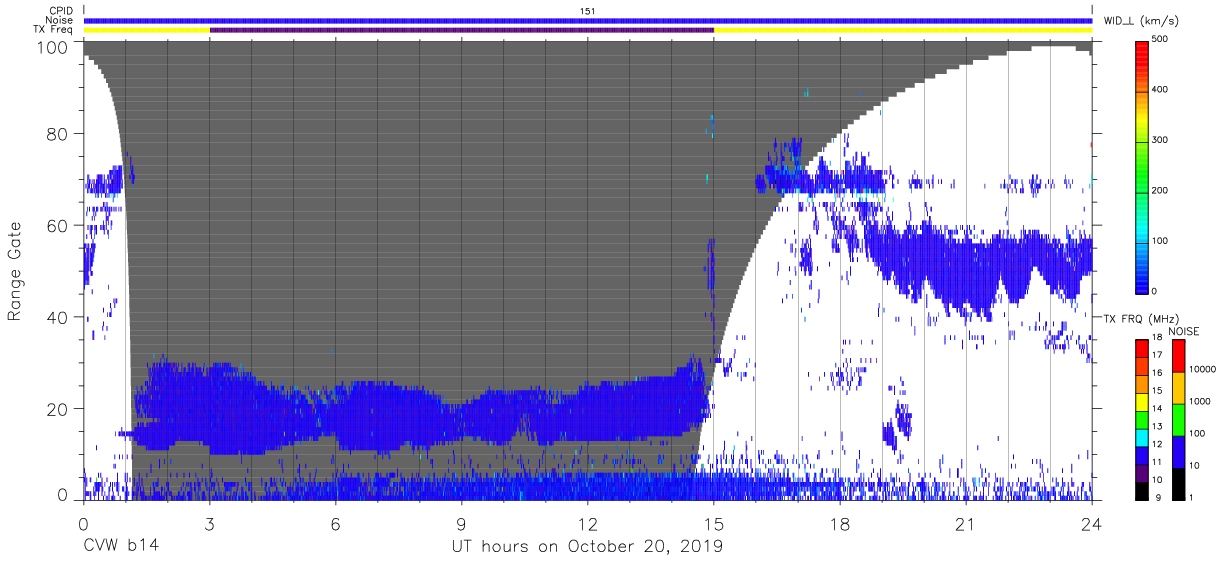Click the '1000' noise tick label
1228x567 pixels.
click(1202, 401)
